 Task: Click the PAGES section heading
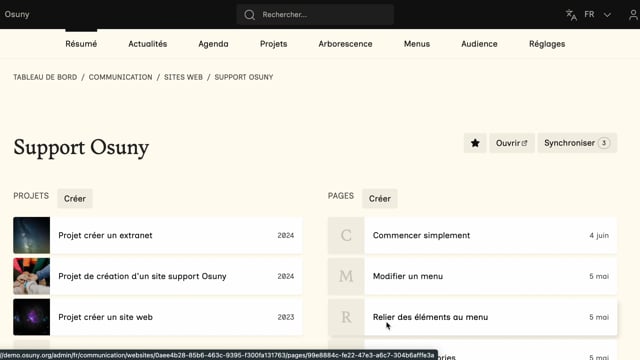point(341,196)
